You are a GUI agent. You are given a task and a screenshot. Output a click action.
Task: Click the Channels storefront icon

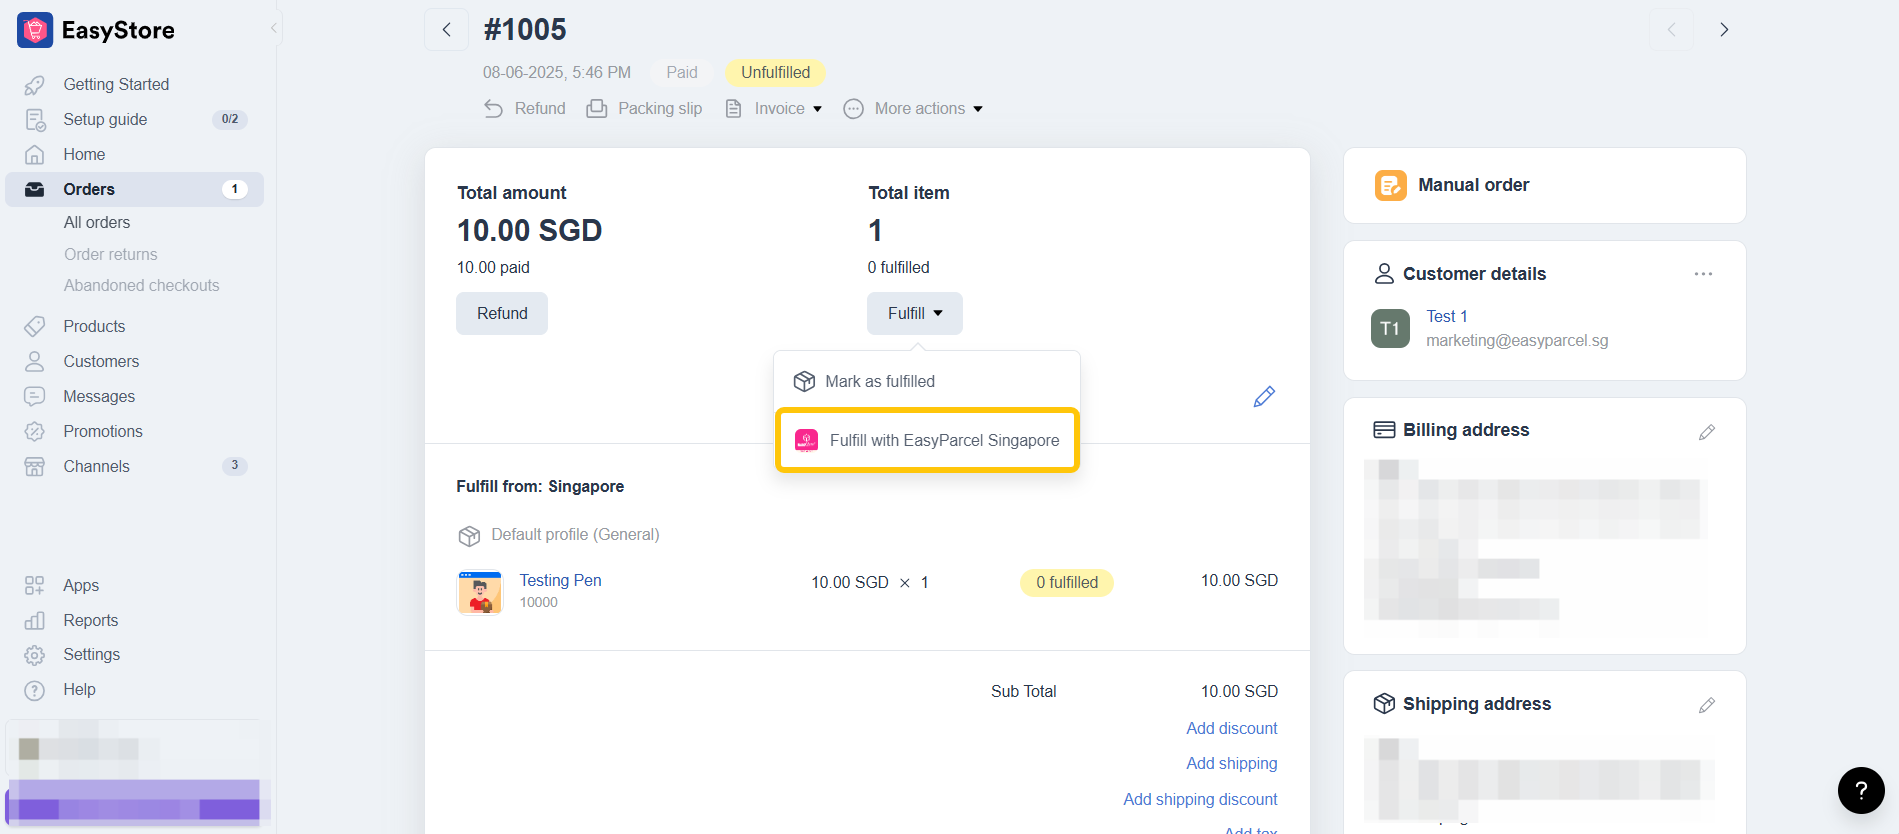coord(35,466)
